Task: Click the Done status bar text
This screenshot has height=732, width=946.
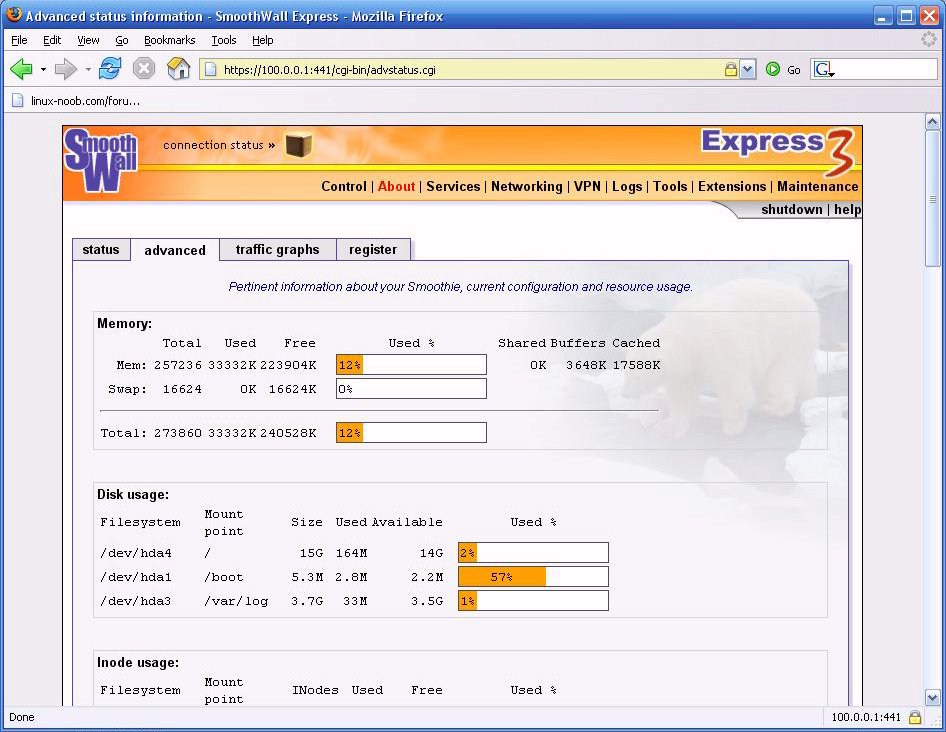Action: tap(22, 717)
